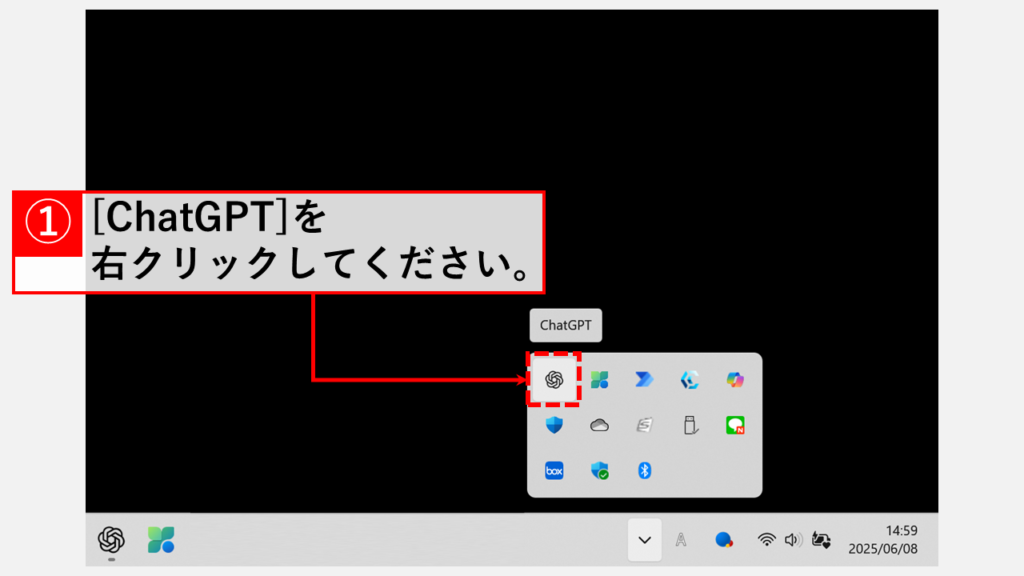This screenshot has height=576, width=1024.
Task: Click the shield with green checkmark icon
Action: coord(599,470)
